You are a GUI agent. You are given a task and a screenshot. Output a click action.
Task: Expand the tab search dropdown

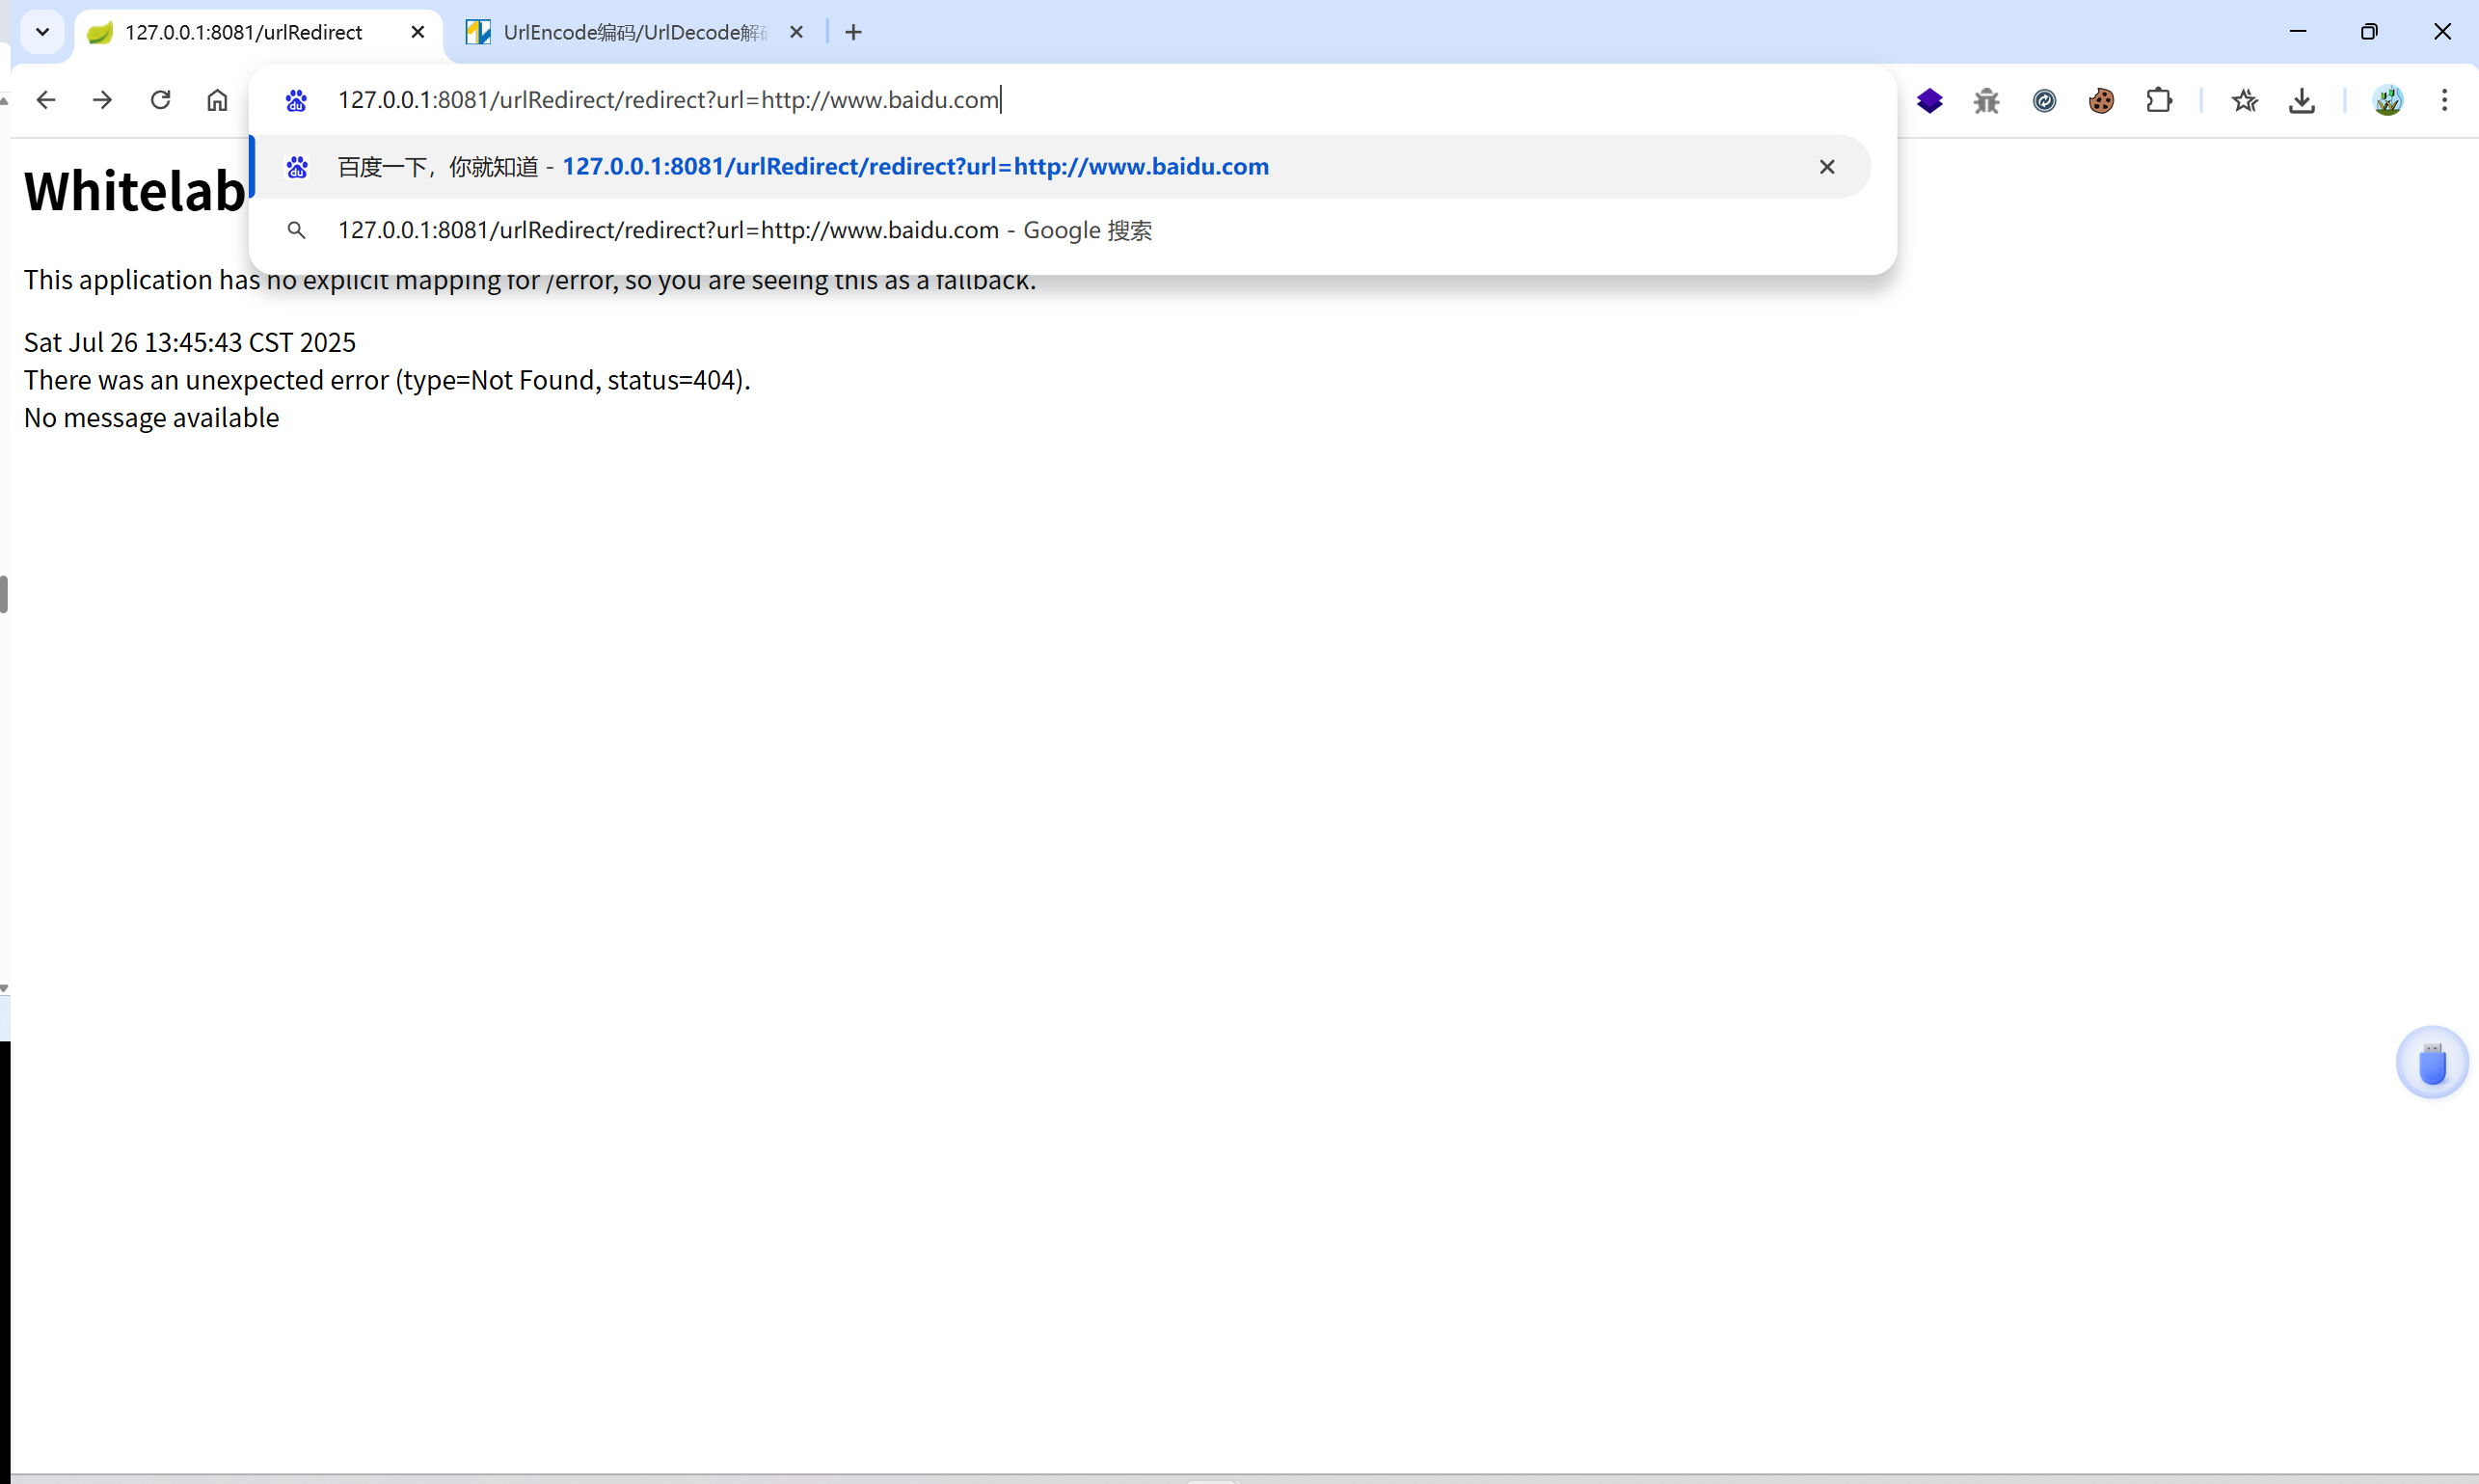coord(42,32)
